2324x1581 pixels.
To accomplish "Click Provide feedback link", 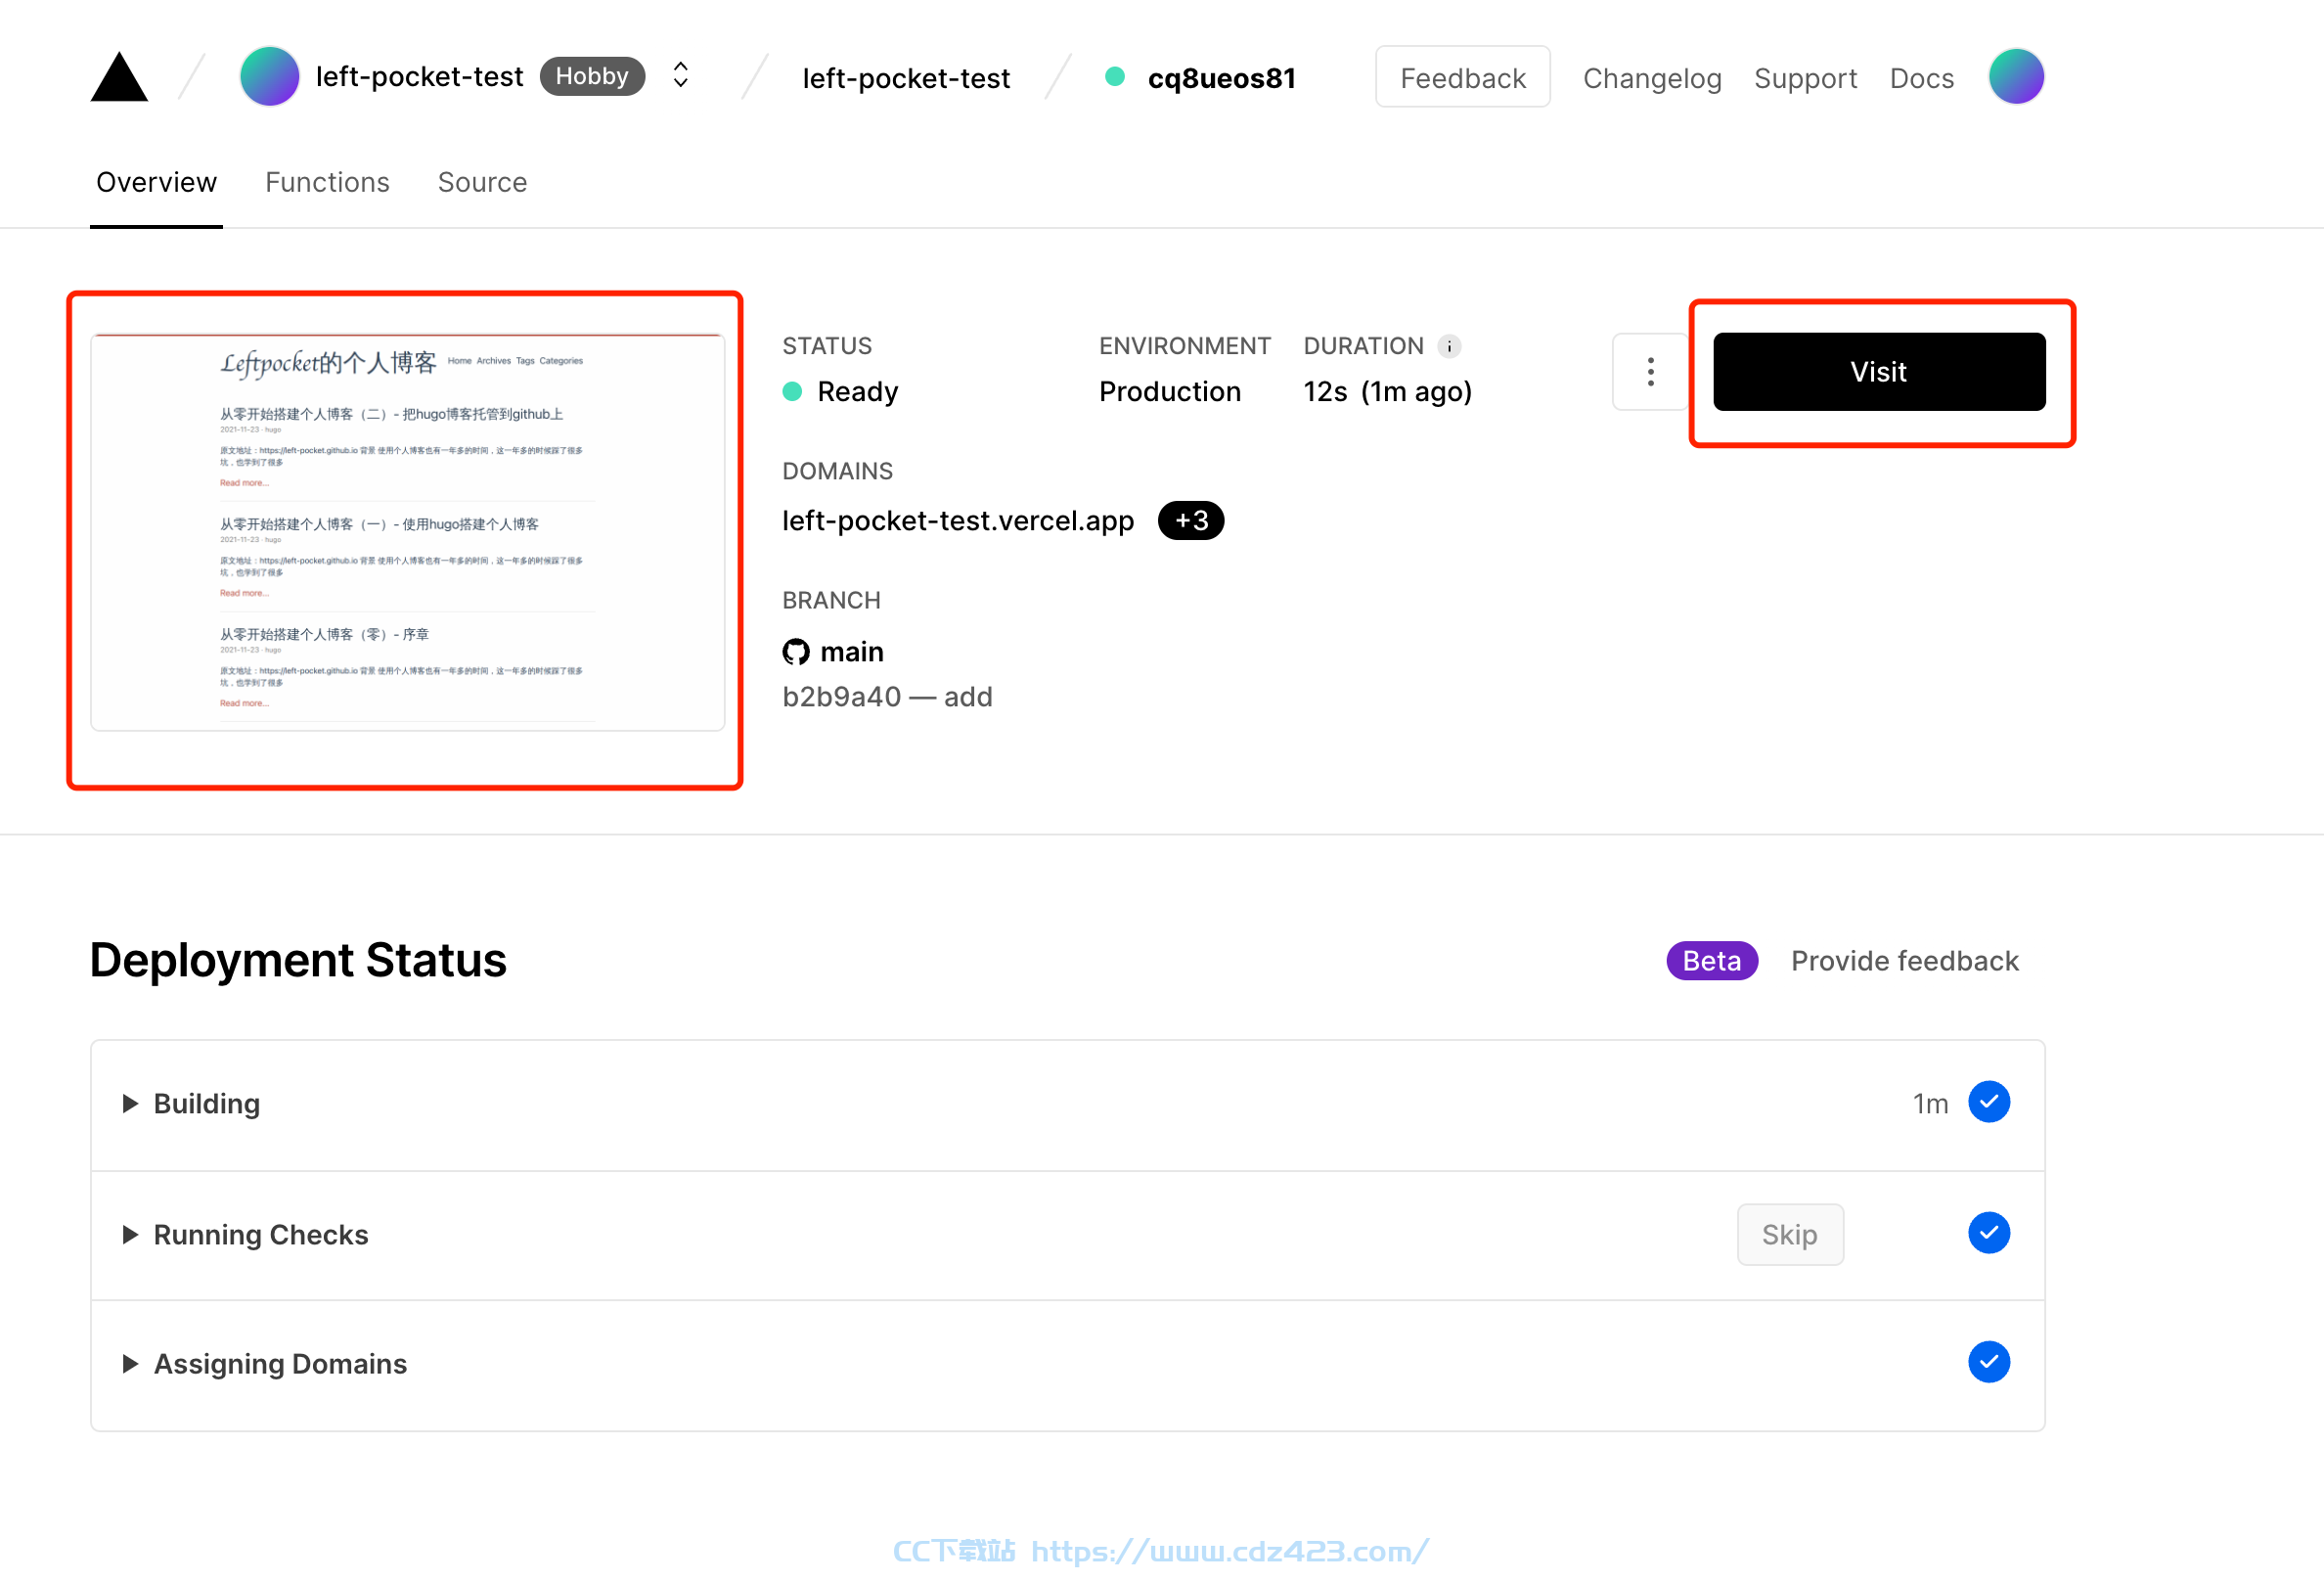I will pyautogui.click(x=1905, y=961).
